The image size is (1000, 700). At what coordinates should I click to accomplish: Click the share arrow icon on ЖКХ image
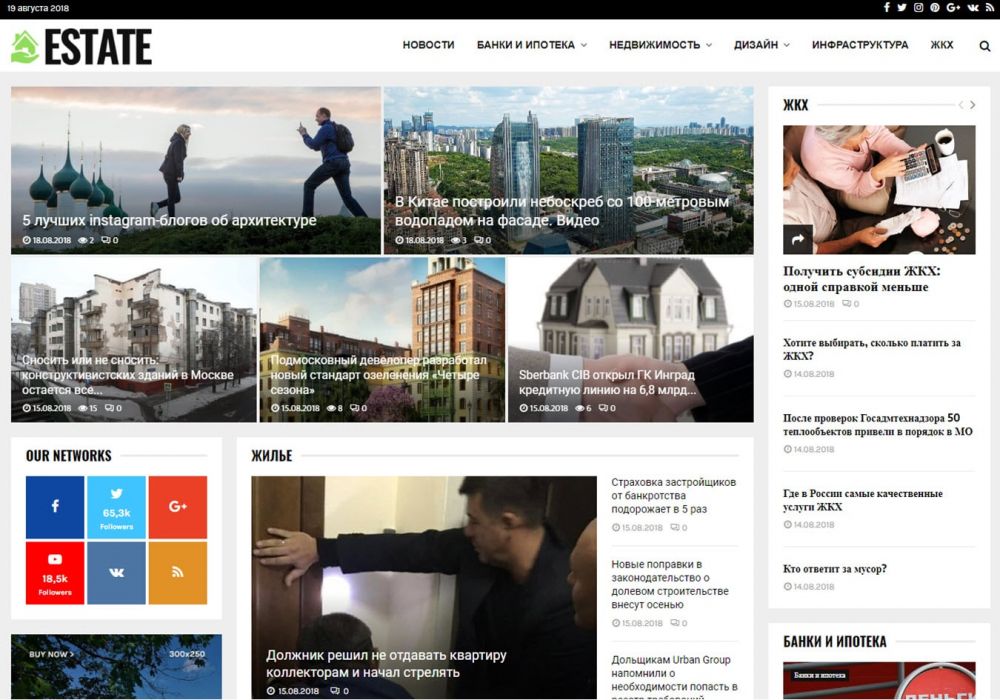tap(798, 240)
